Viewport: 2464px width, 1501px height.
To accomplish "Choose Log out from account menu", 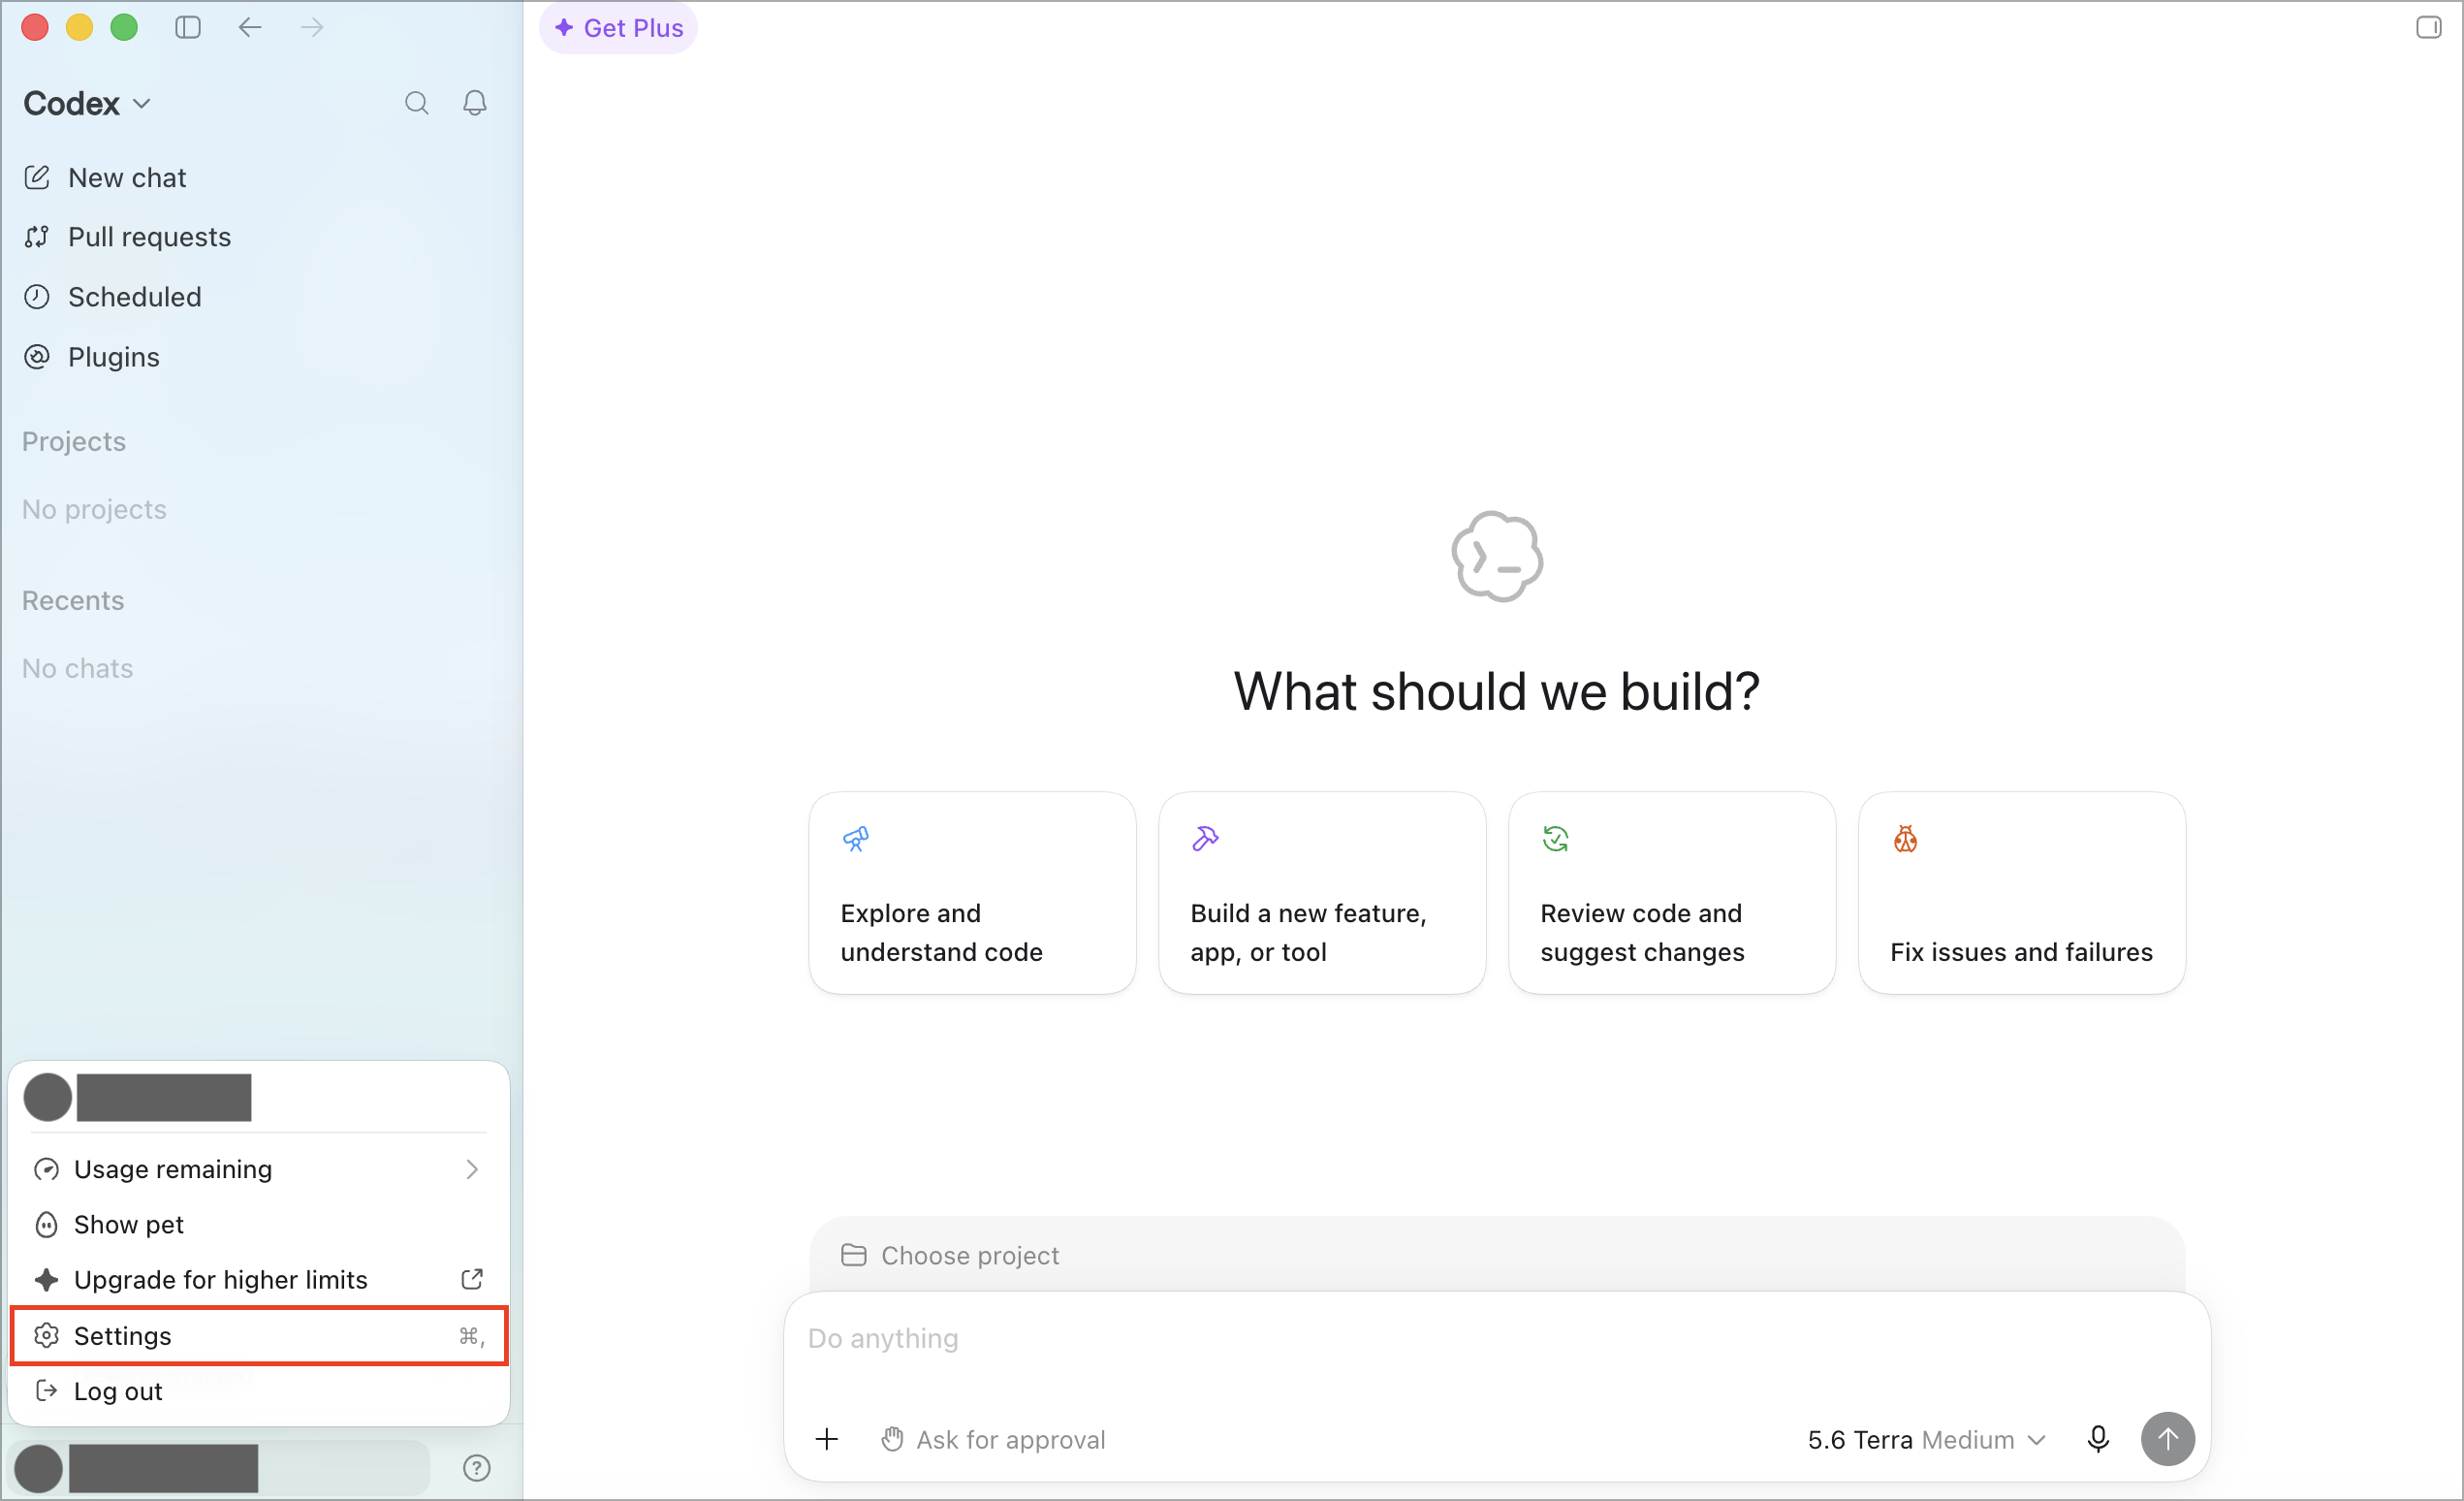I will (259, 1391).
